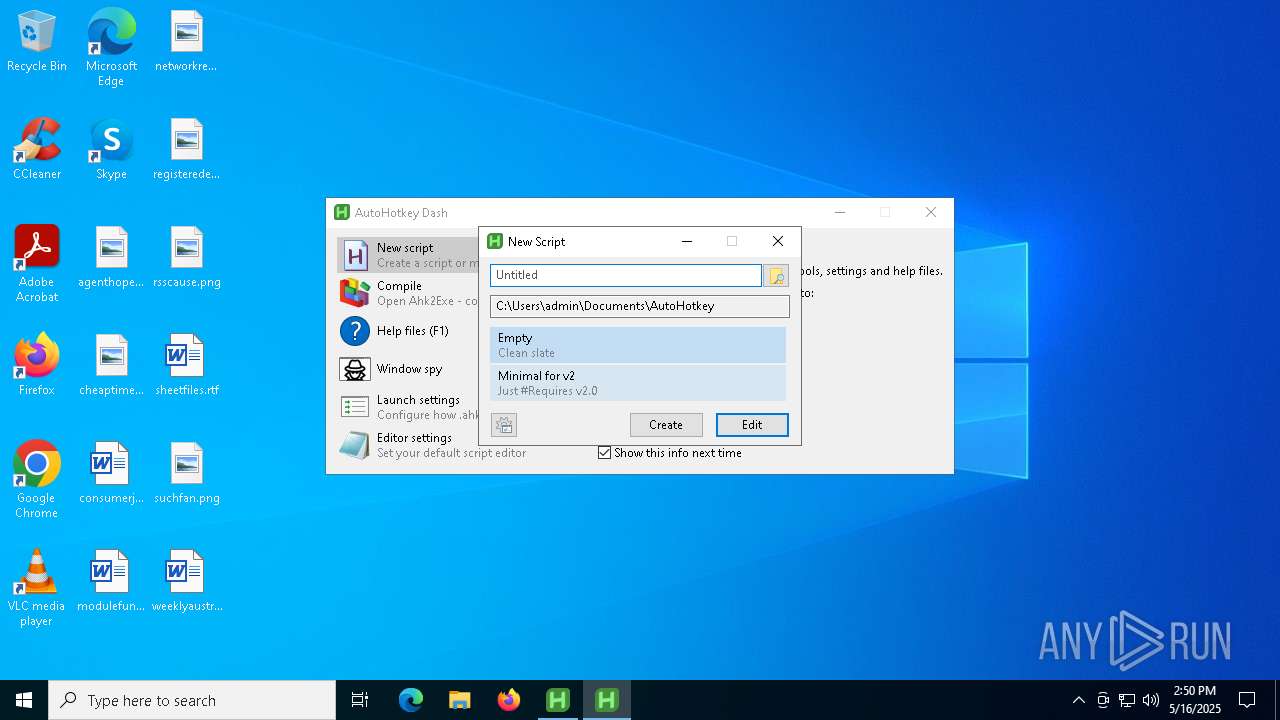The height and width of the screenshot is (720, 1280).
Task: Click the Task View taskbar icon
Action: click(x=360, y=700)
